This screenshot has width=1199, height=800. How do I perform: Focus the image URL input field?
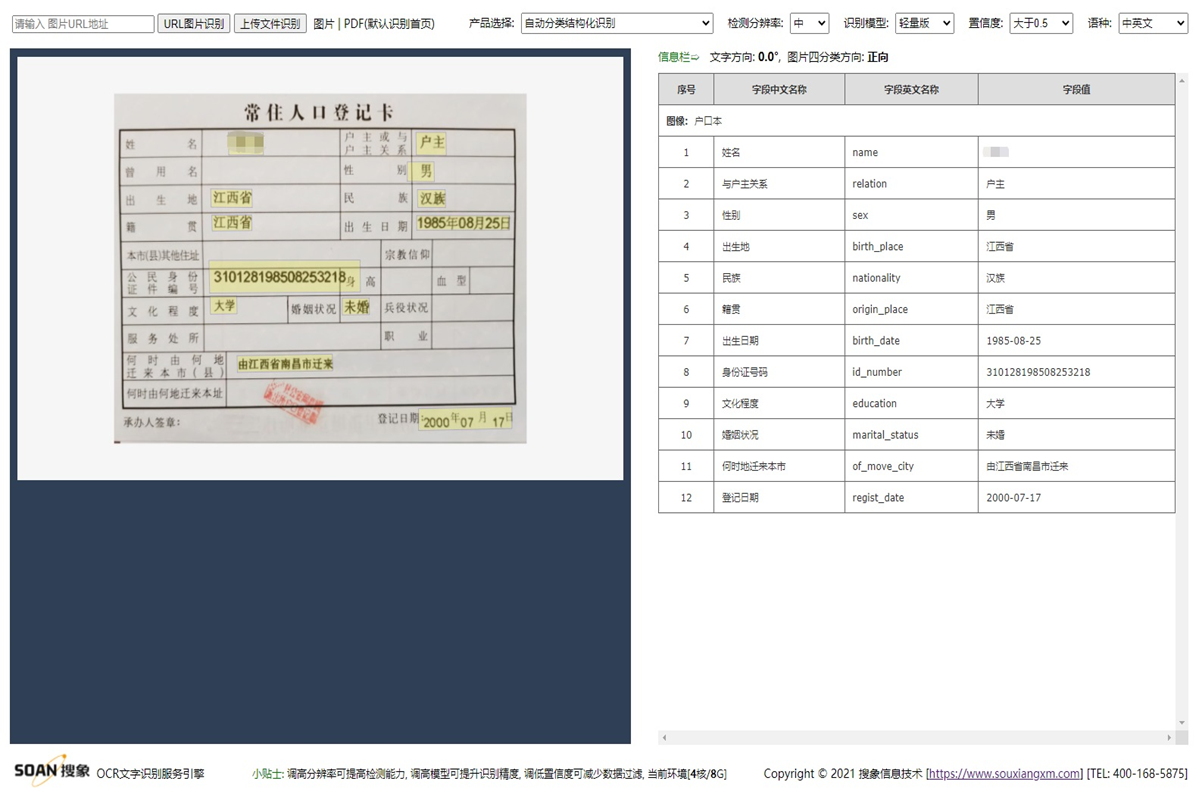coord(83,24)
